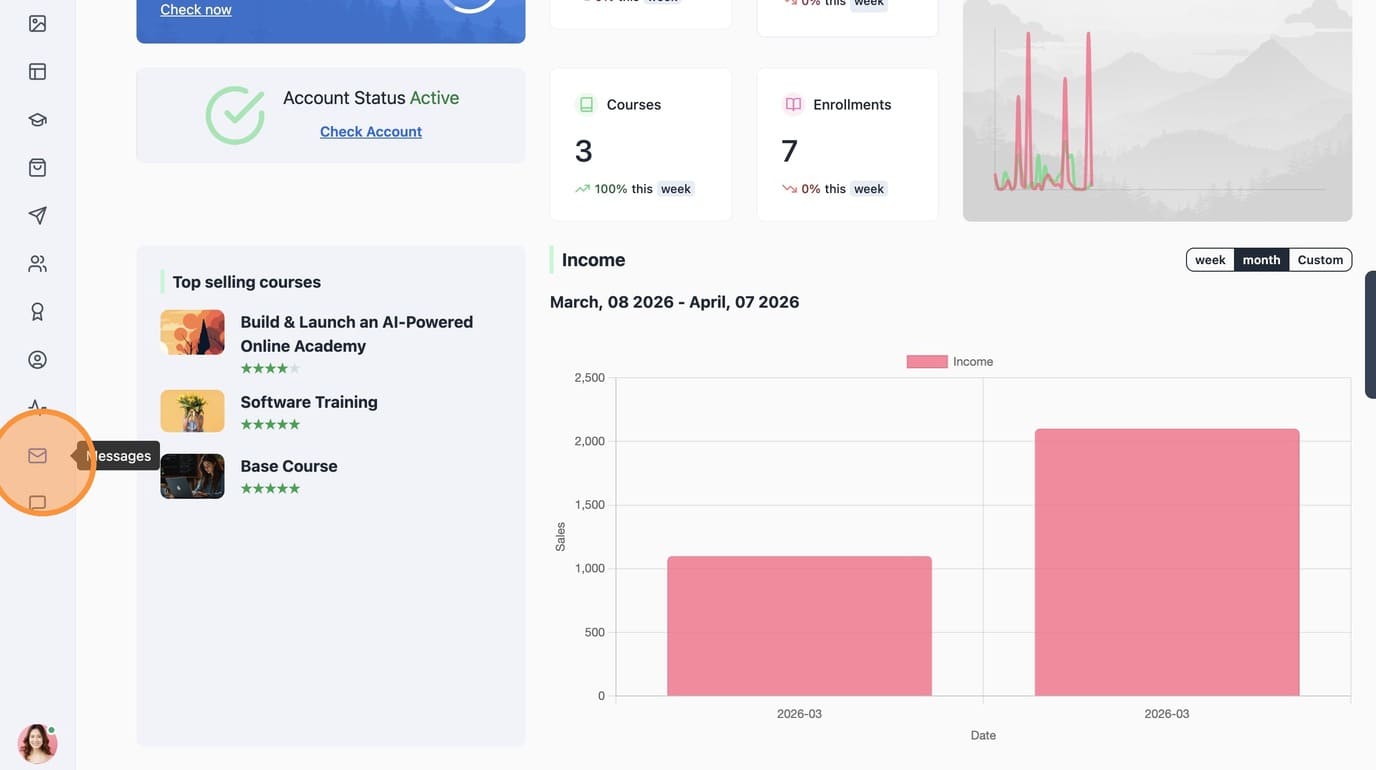Click the paper plane marketing icon
Image resolution: width=1376 pixels, height=770 pixels.
pos(37,215)
